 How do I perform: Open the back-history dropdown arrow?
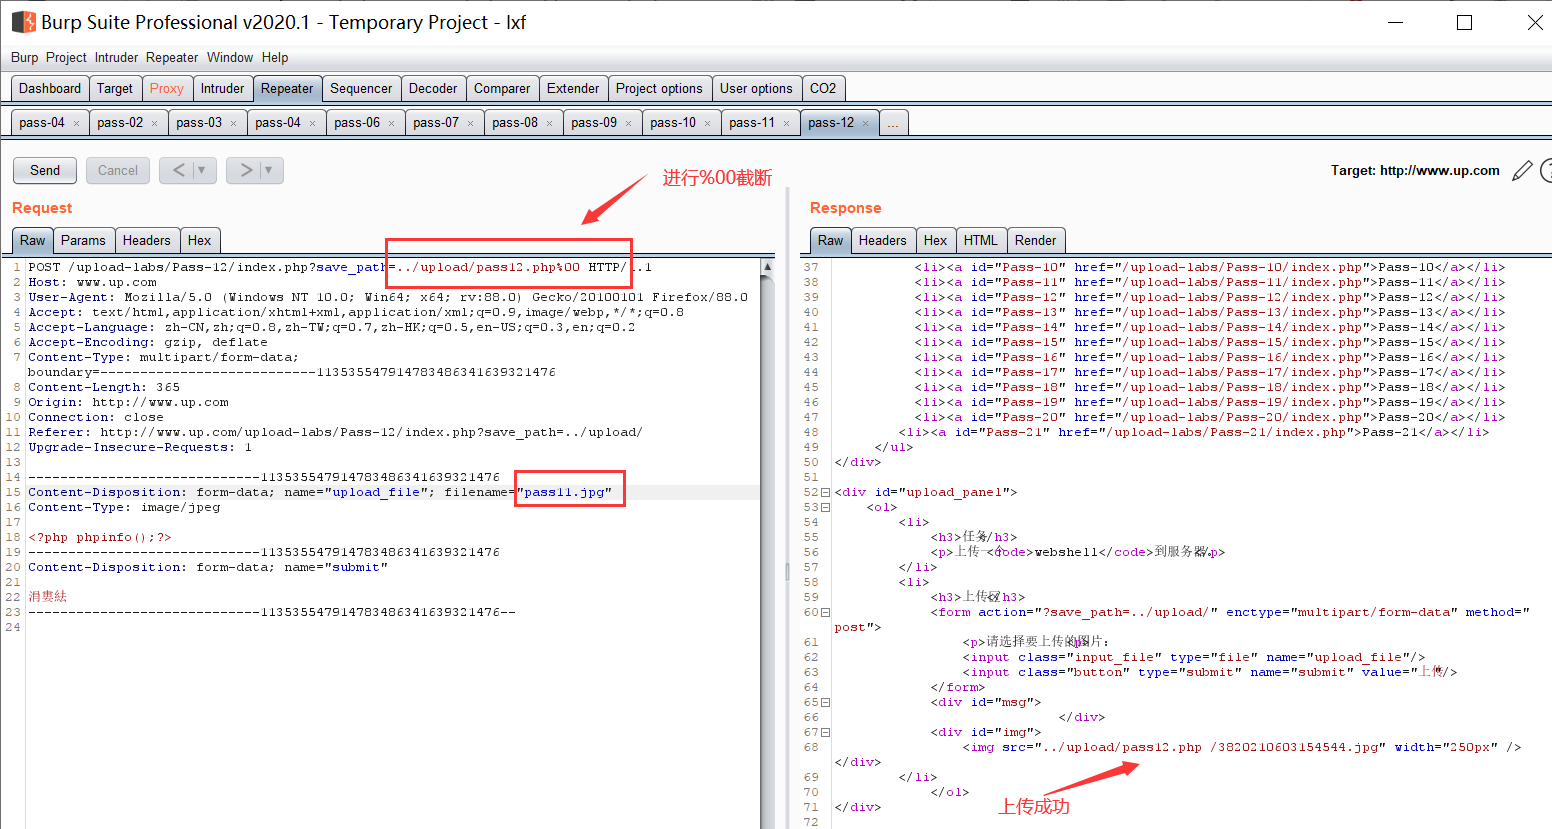[x=202, y=170]
